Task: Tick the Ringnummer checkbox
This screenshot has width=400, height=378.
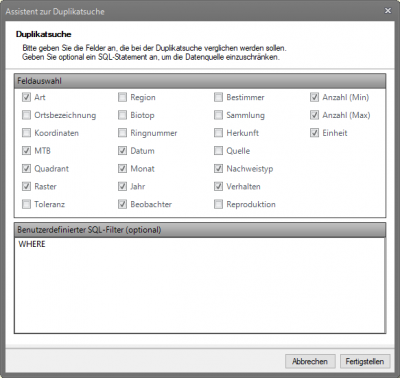Action: click(x=122, y=133)
